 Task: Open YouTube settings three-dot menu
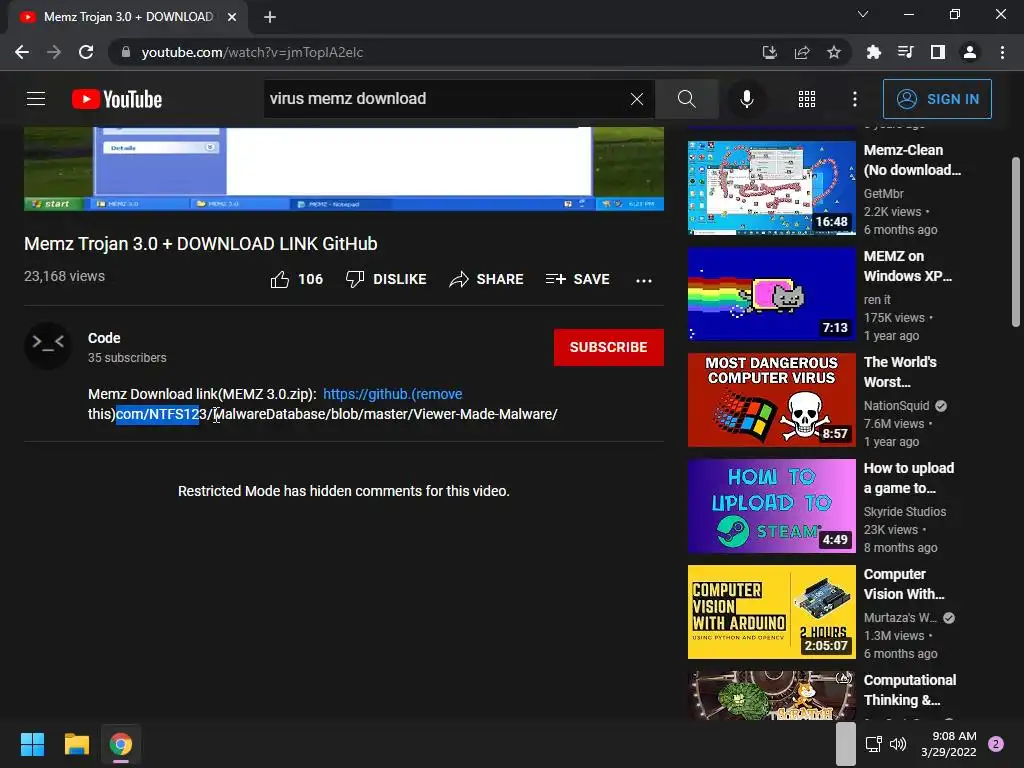tap(855, 99)
